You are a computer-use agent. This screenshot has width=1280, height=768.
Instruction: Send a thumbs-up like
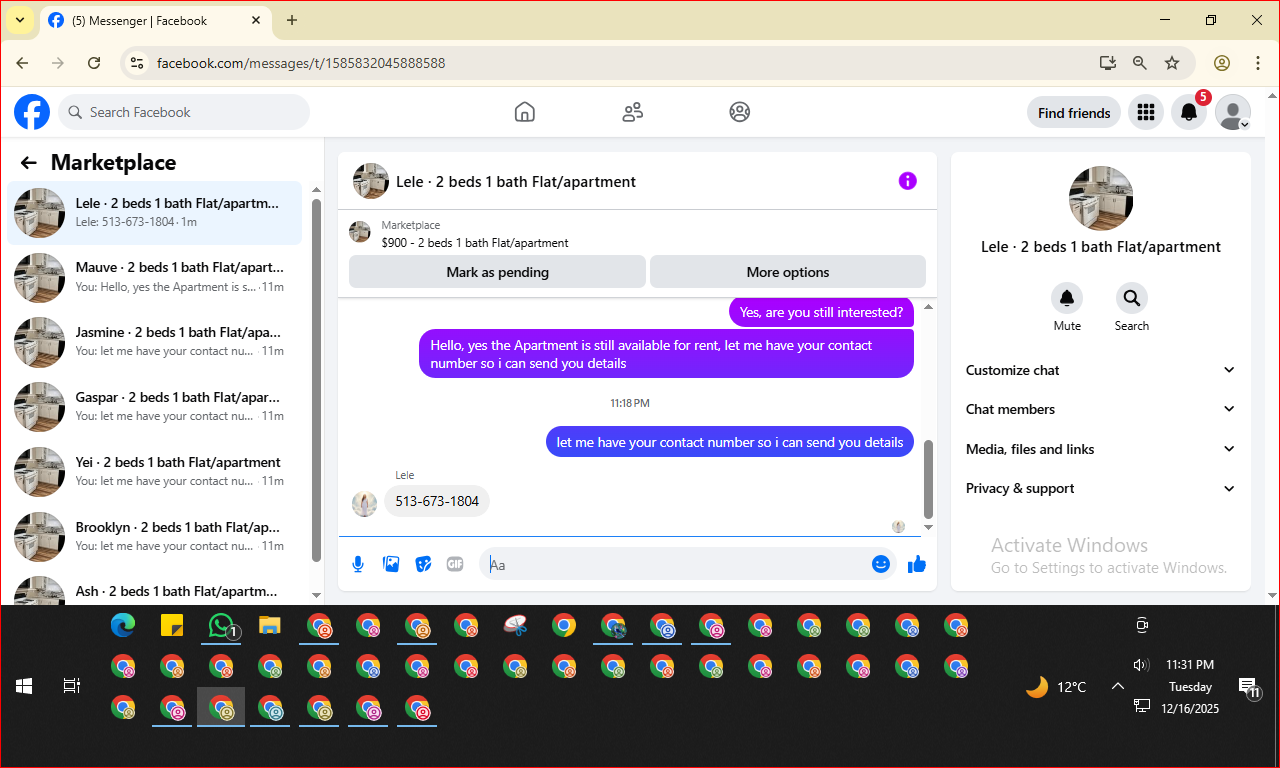[917, 564]
